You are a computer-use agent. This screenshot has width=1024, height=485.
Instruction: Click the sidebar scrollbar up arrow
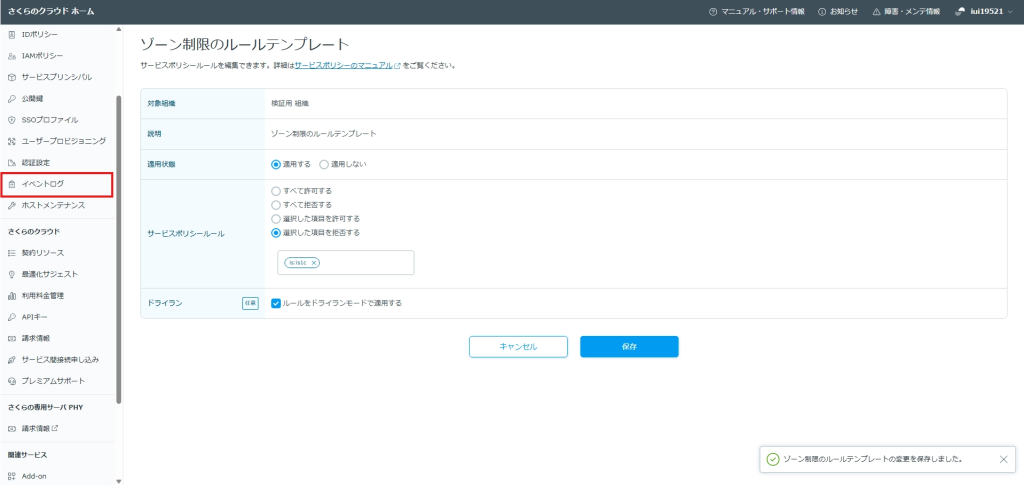coord(118,29)
